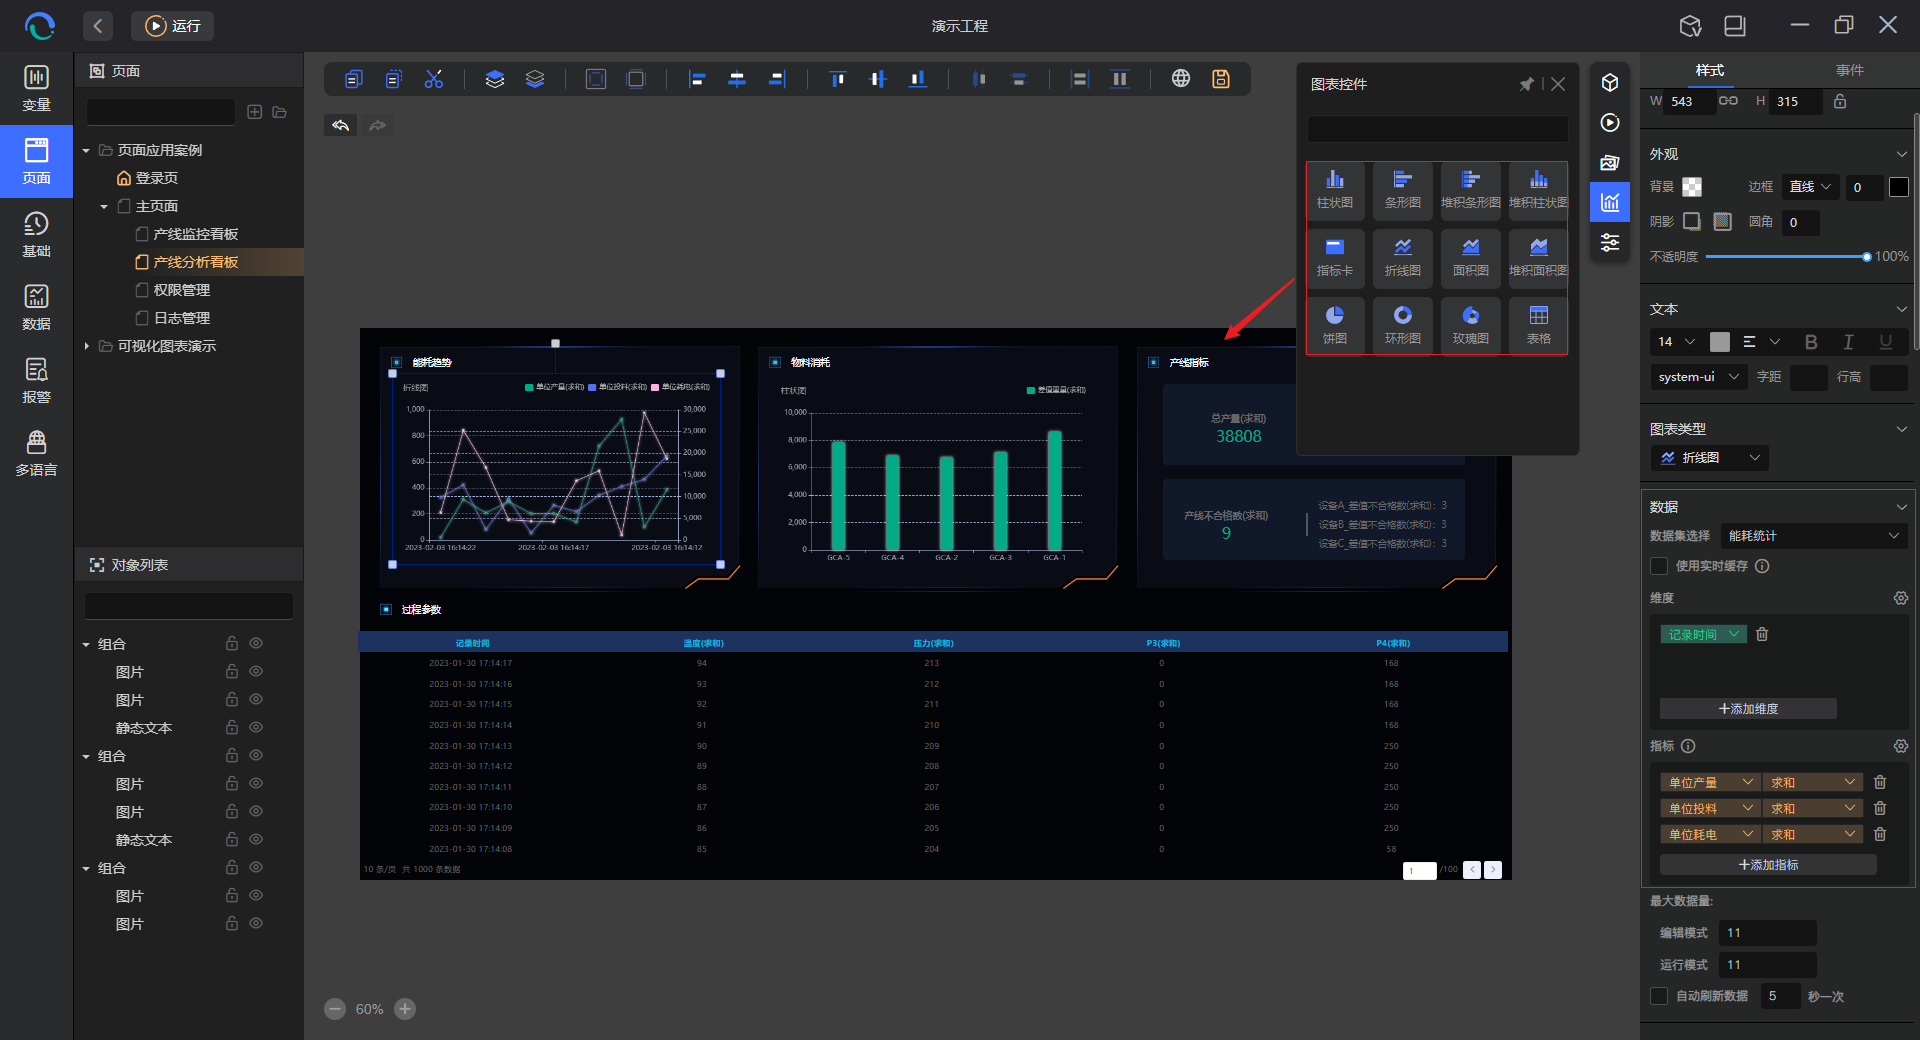Click the +添加维度 button
The width and height of the screenshot is (1920, 1040).
[1748, 709]
